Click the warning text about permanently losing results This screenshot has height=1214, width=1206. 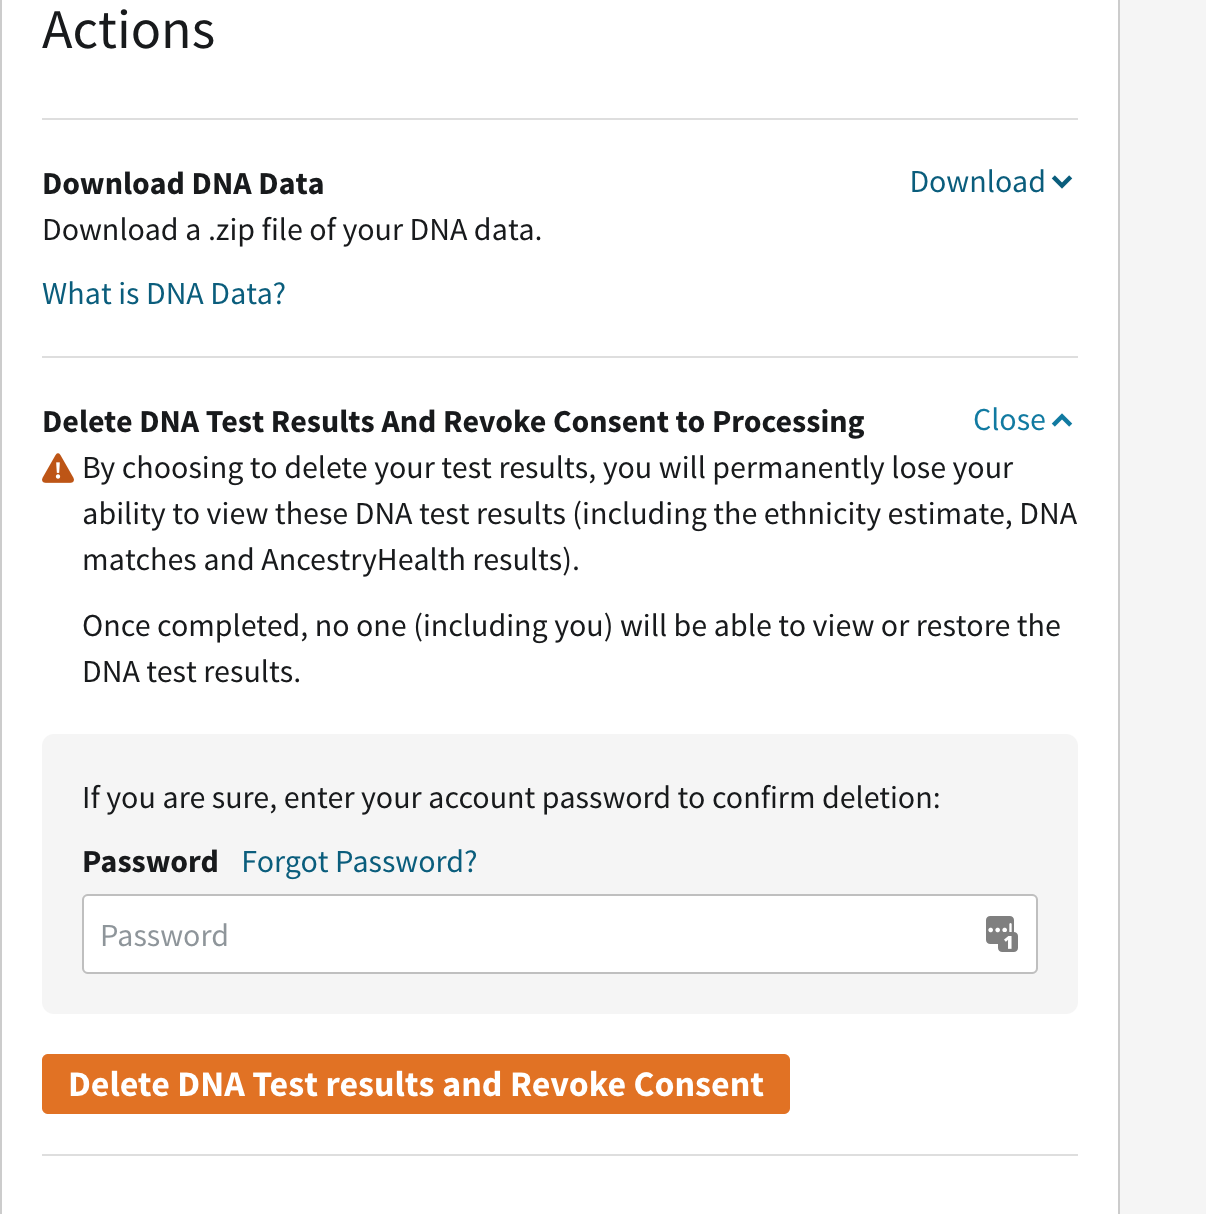click(580, 514)
